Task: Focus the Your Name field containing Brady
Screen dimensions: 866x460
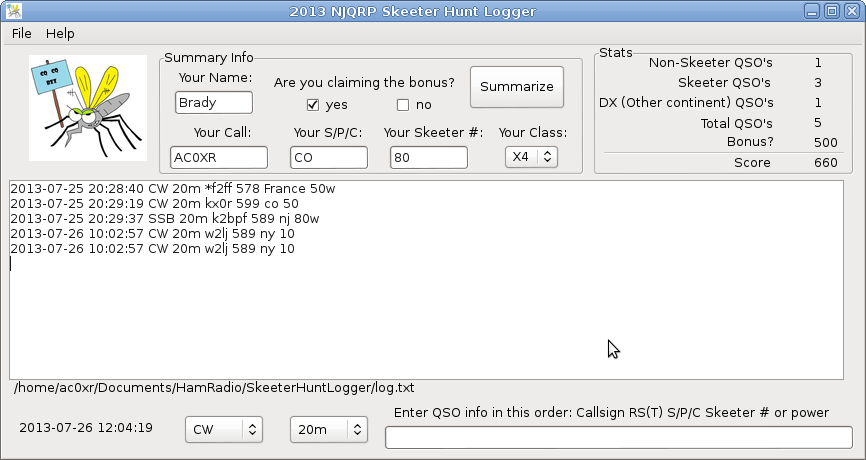Action: click(x=214, y=103)
